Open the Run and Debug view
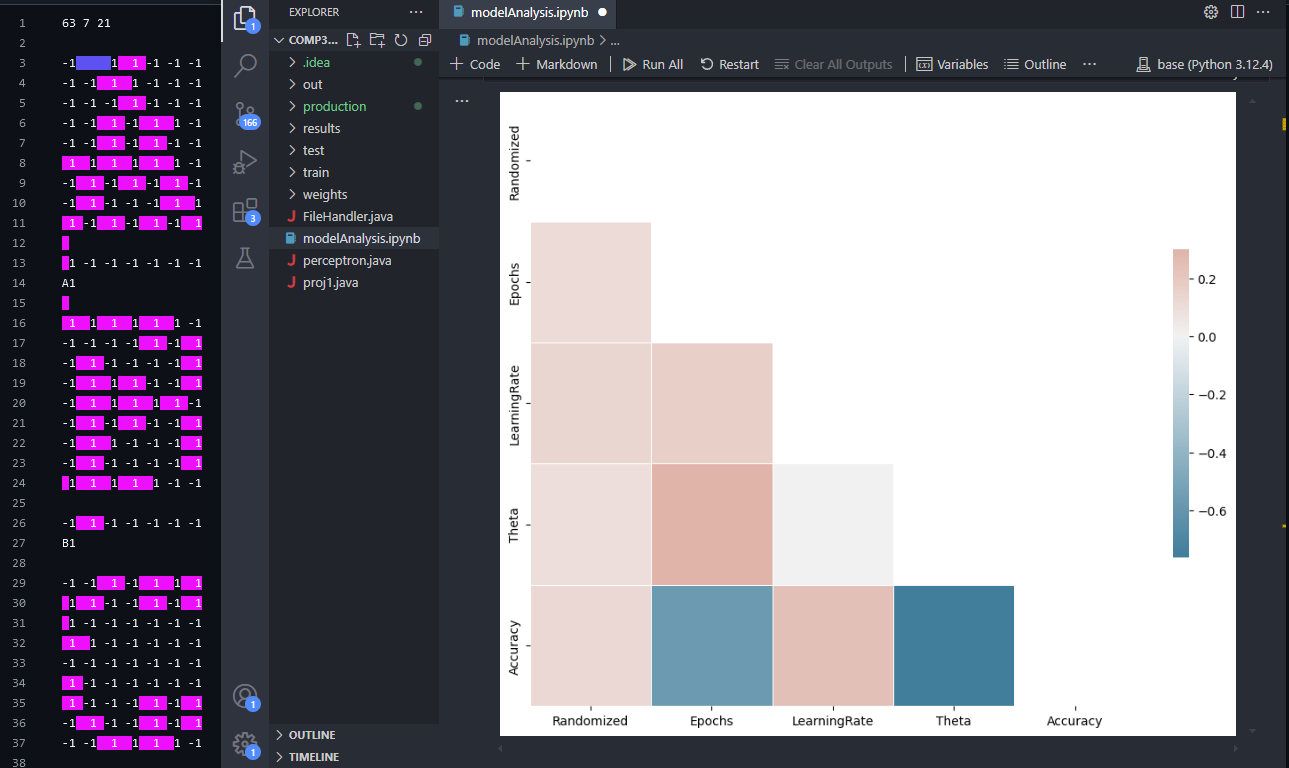Screen dimensions: 1289x768 tap(245, 162)
